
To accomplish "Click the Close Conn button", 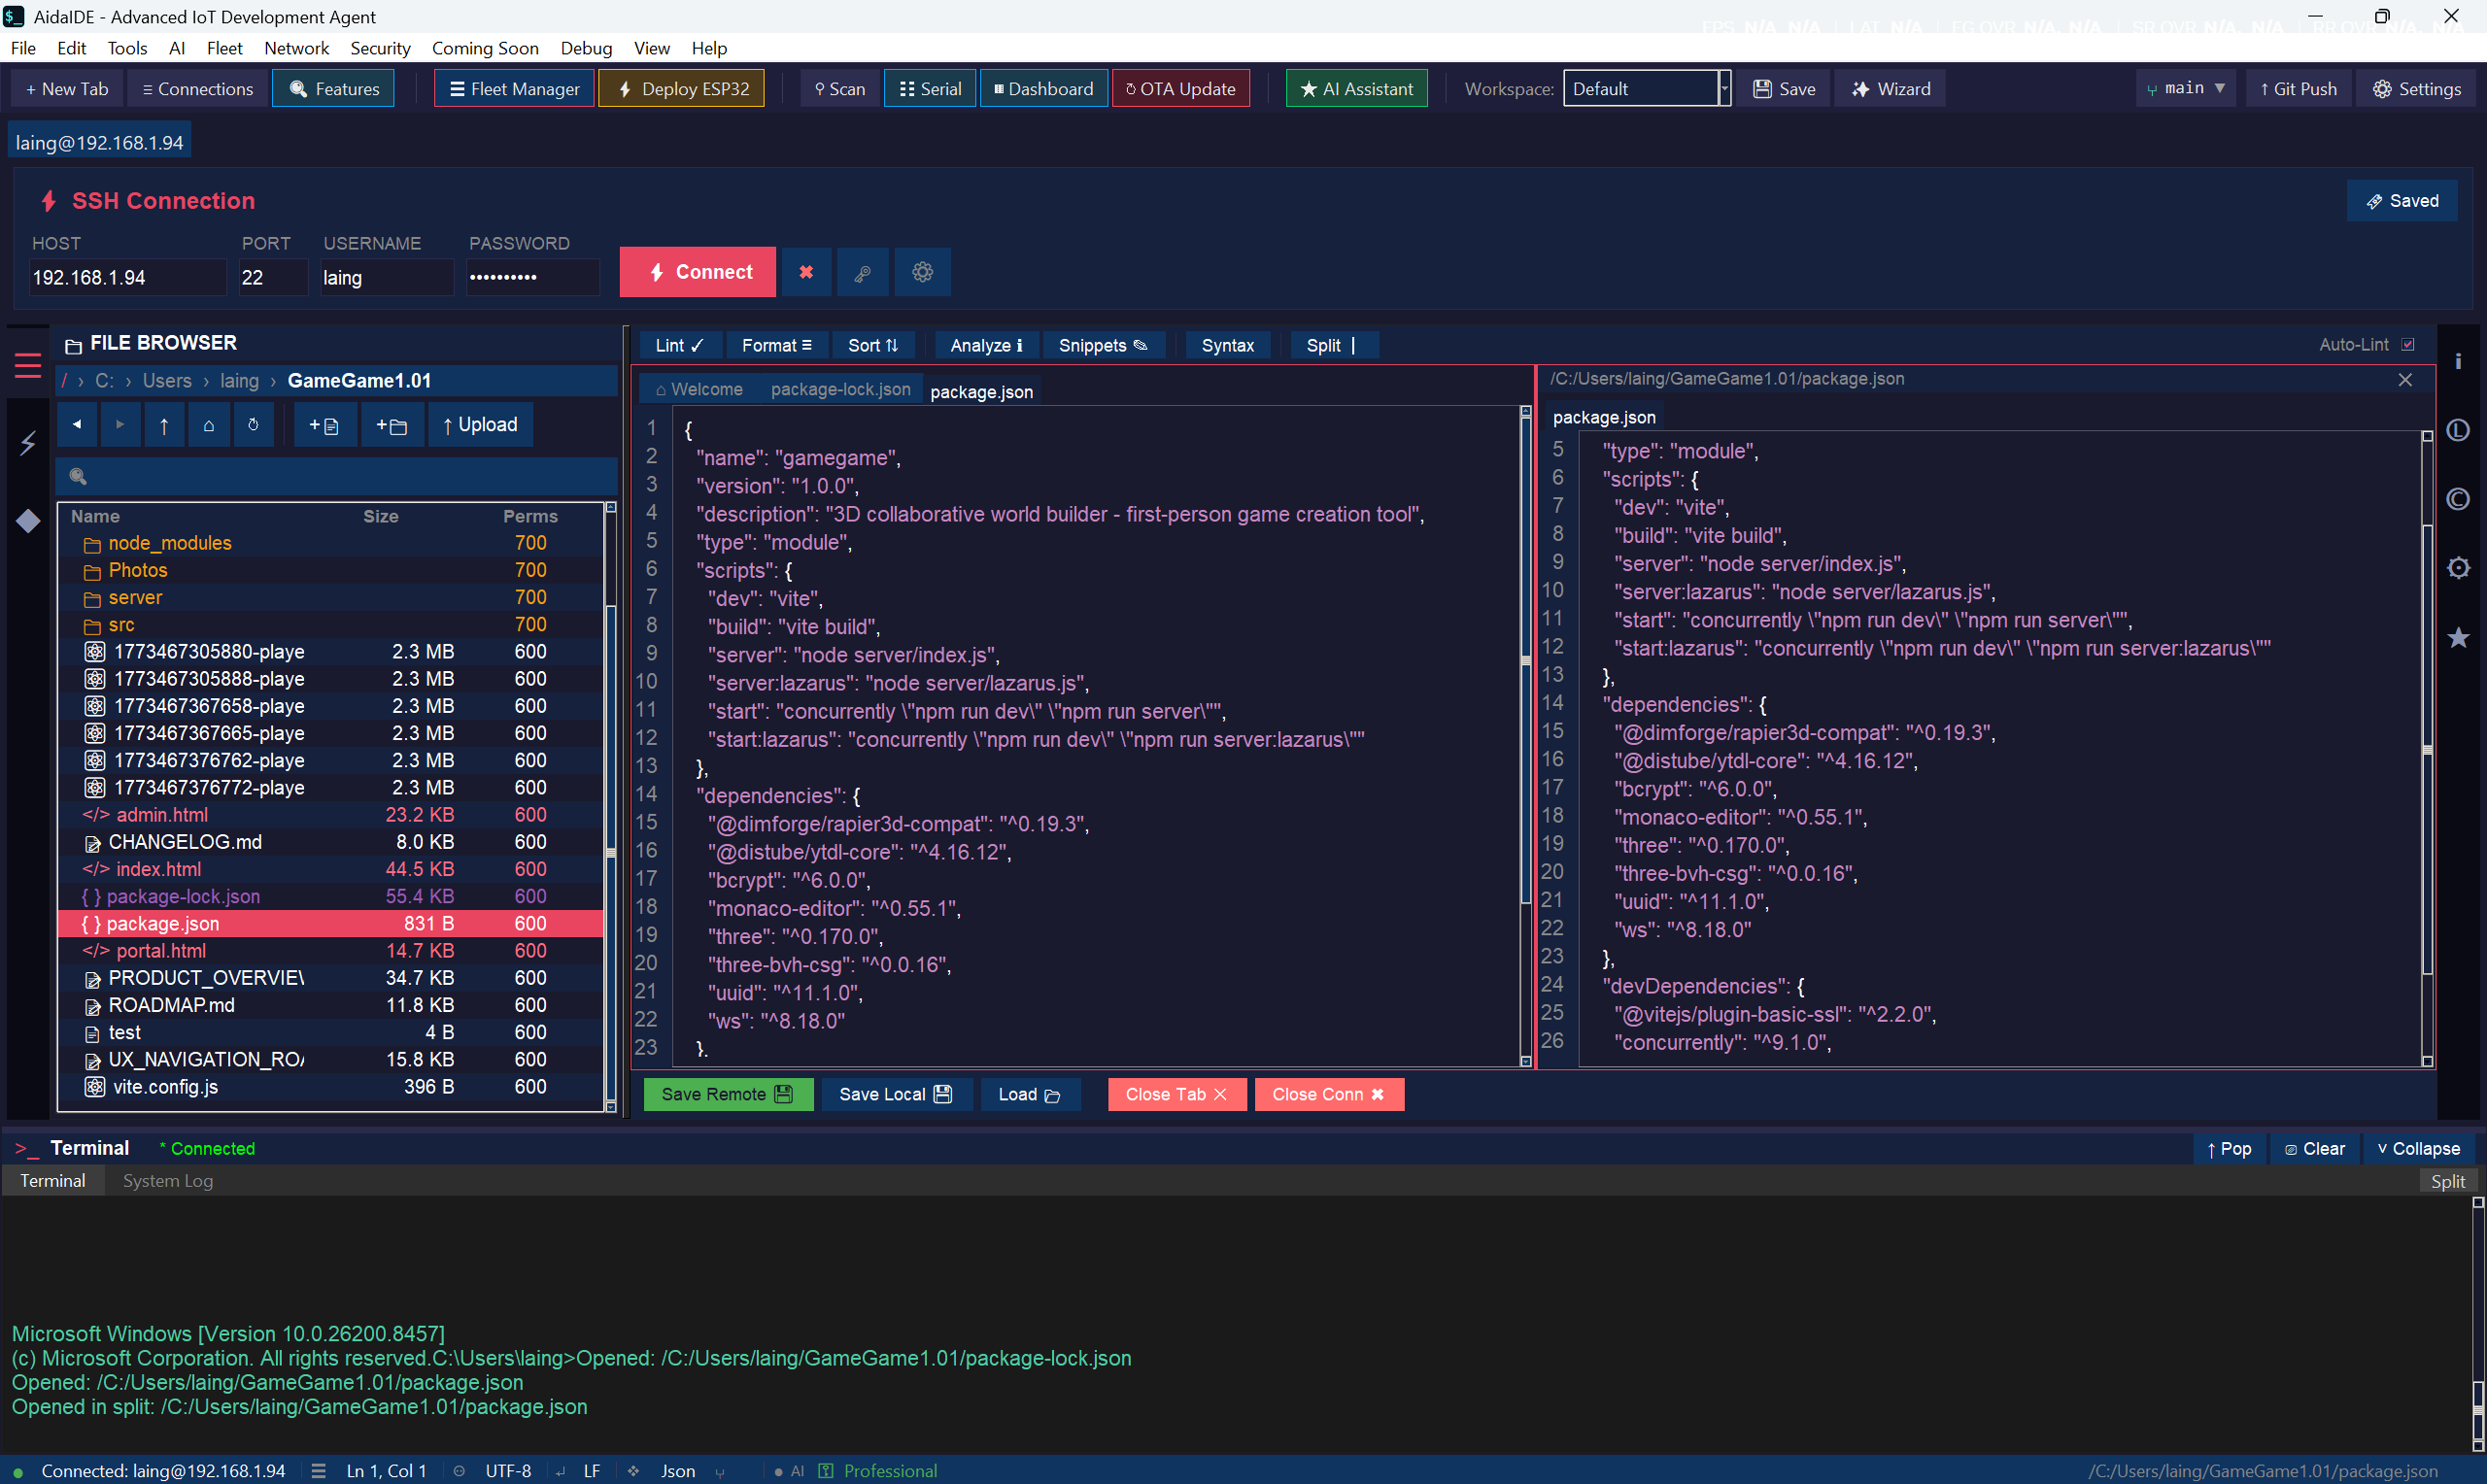I will [1329, 1094].
